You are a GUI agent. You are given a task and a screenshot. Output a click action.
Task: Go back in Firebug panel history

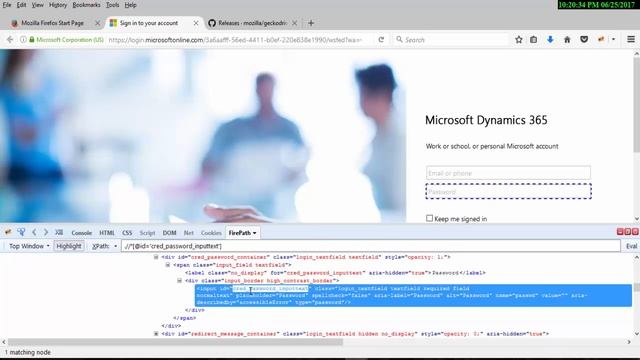[x=34, y=232]
